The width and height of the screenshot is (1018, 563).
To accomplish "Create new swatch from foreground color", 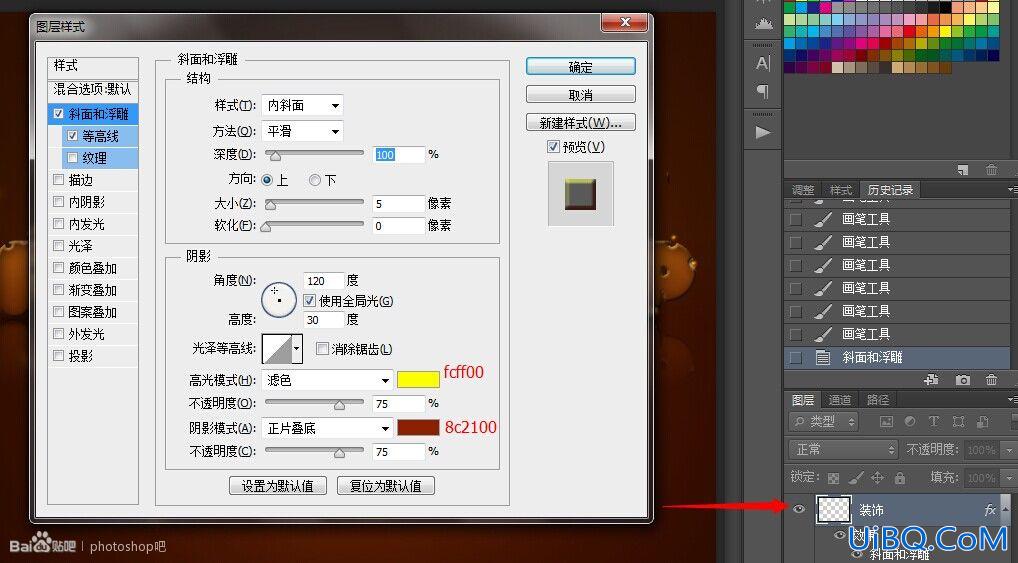I will click(x=963, y=169).
